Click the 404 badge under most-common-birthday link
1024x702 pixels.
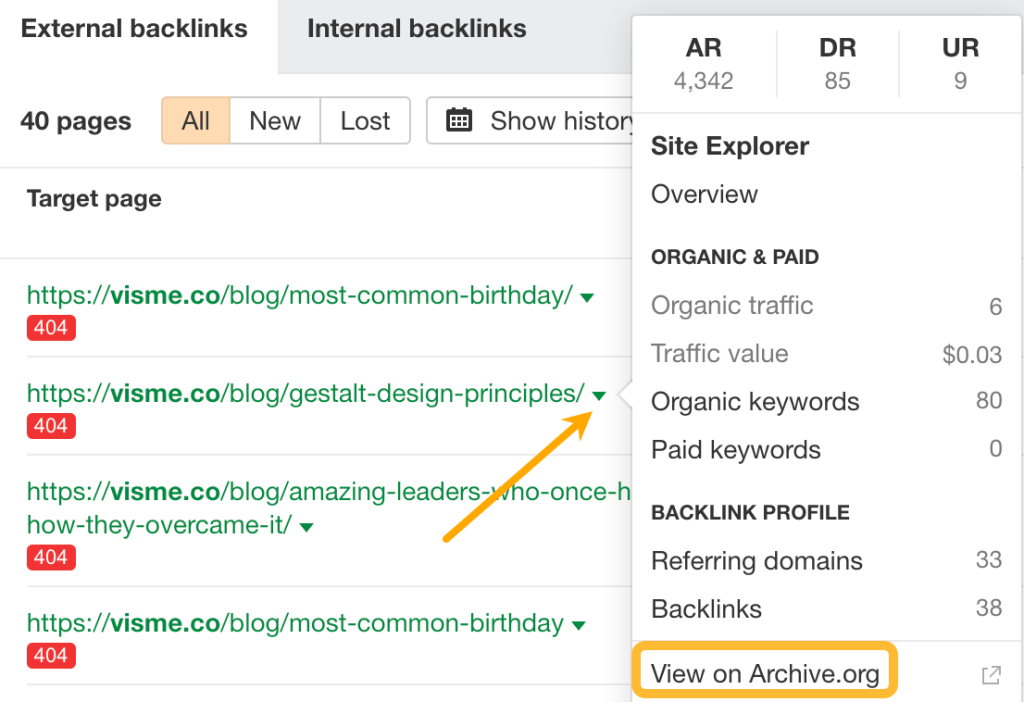point(50,327)
